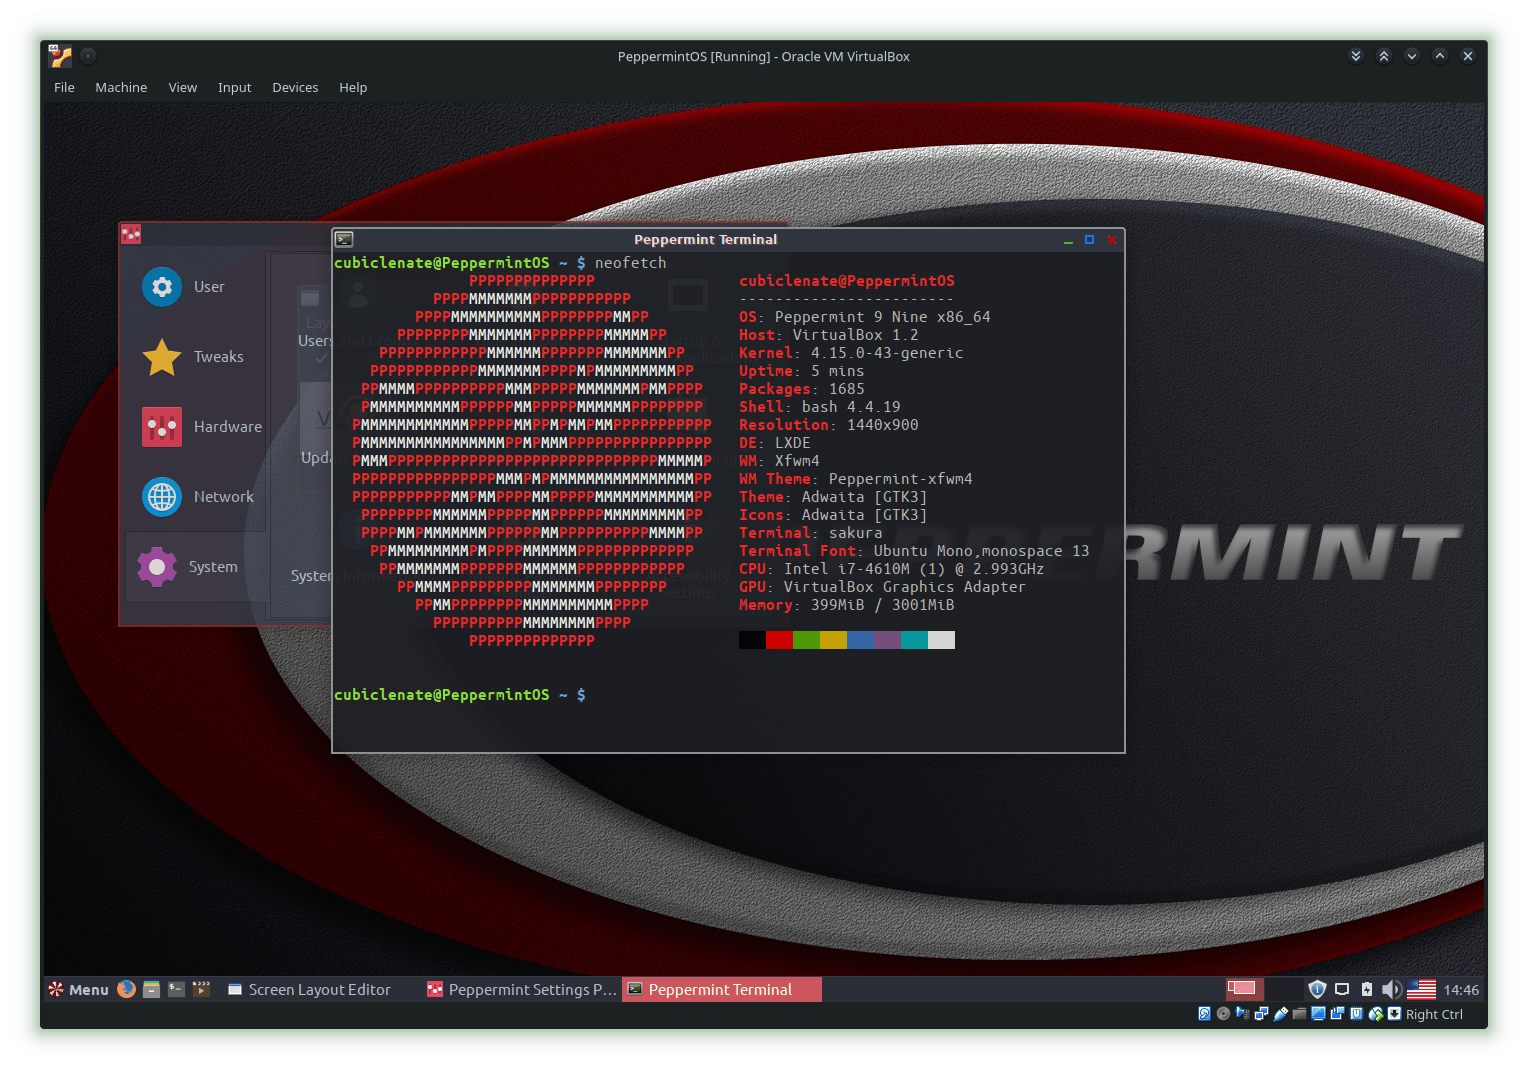1528x1069 pixels.
Task: Switch to the Screen Layout Editor window
Action: click(x=318, y=989)
